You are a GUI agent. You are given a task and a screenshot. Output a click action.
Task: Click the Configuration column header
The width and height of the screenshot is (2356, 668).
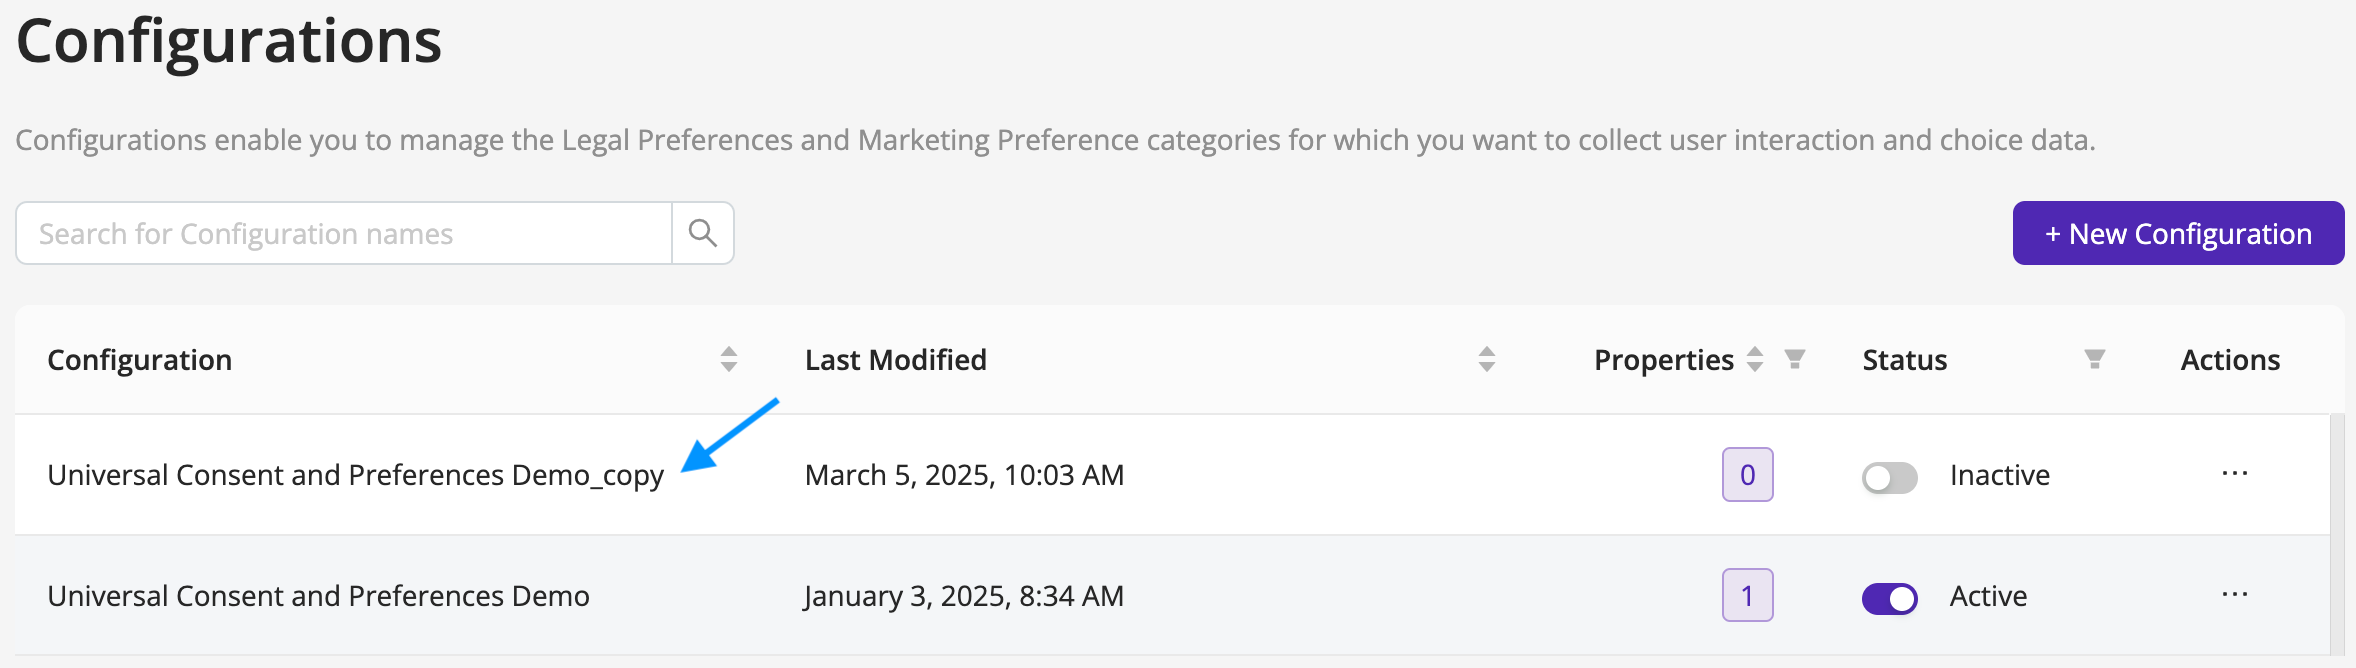tap(140, 360)
